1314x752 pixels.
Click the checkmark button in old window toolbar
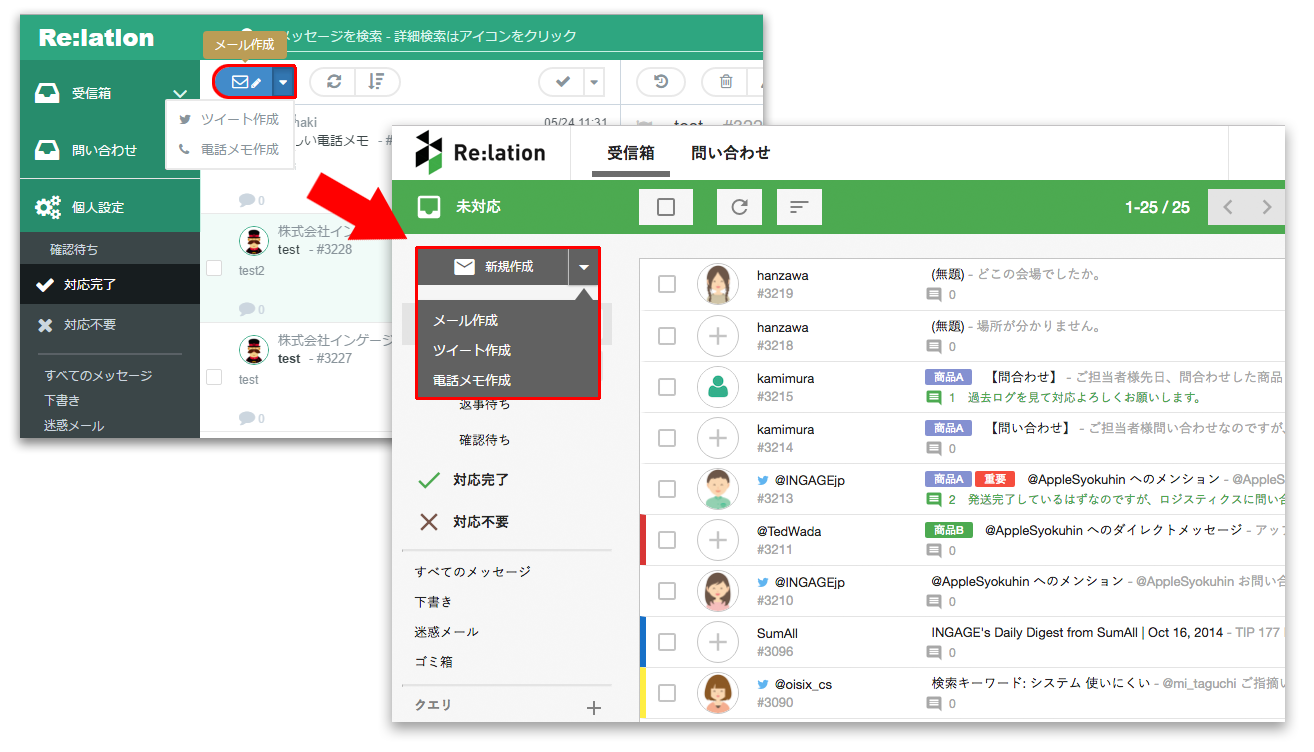(562, 82)
